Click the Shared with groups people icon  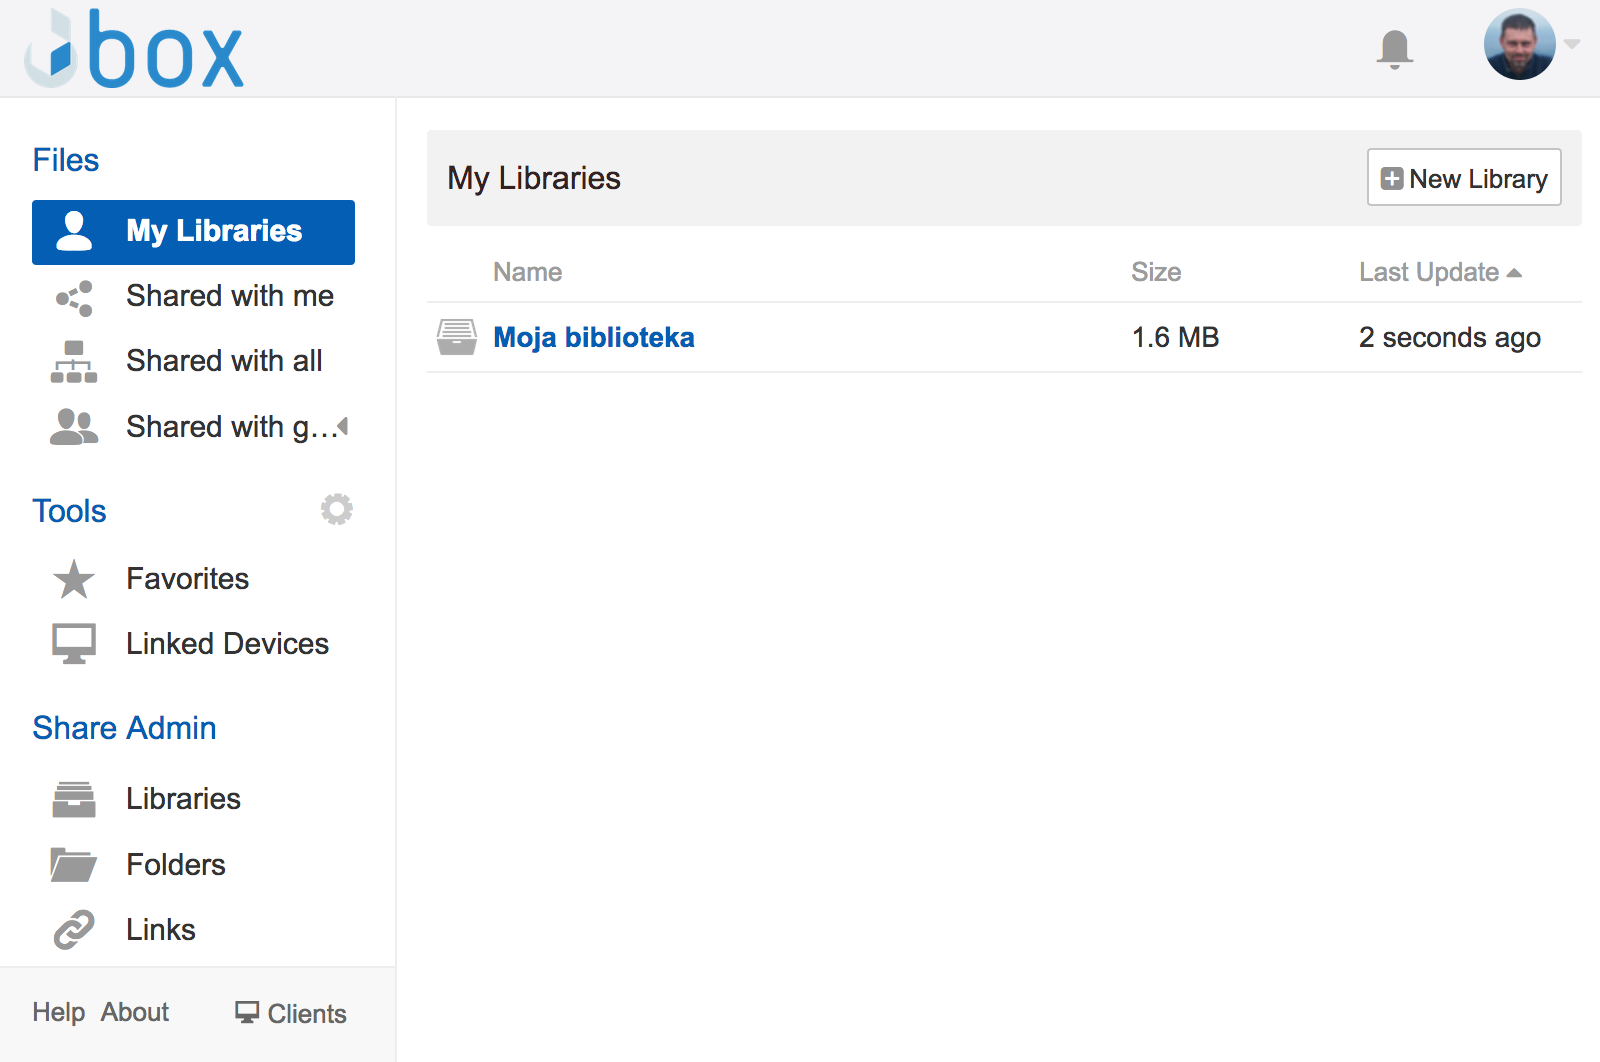click(x=74, y=427)
